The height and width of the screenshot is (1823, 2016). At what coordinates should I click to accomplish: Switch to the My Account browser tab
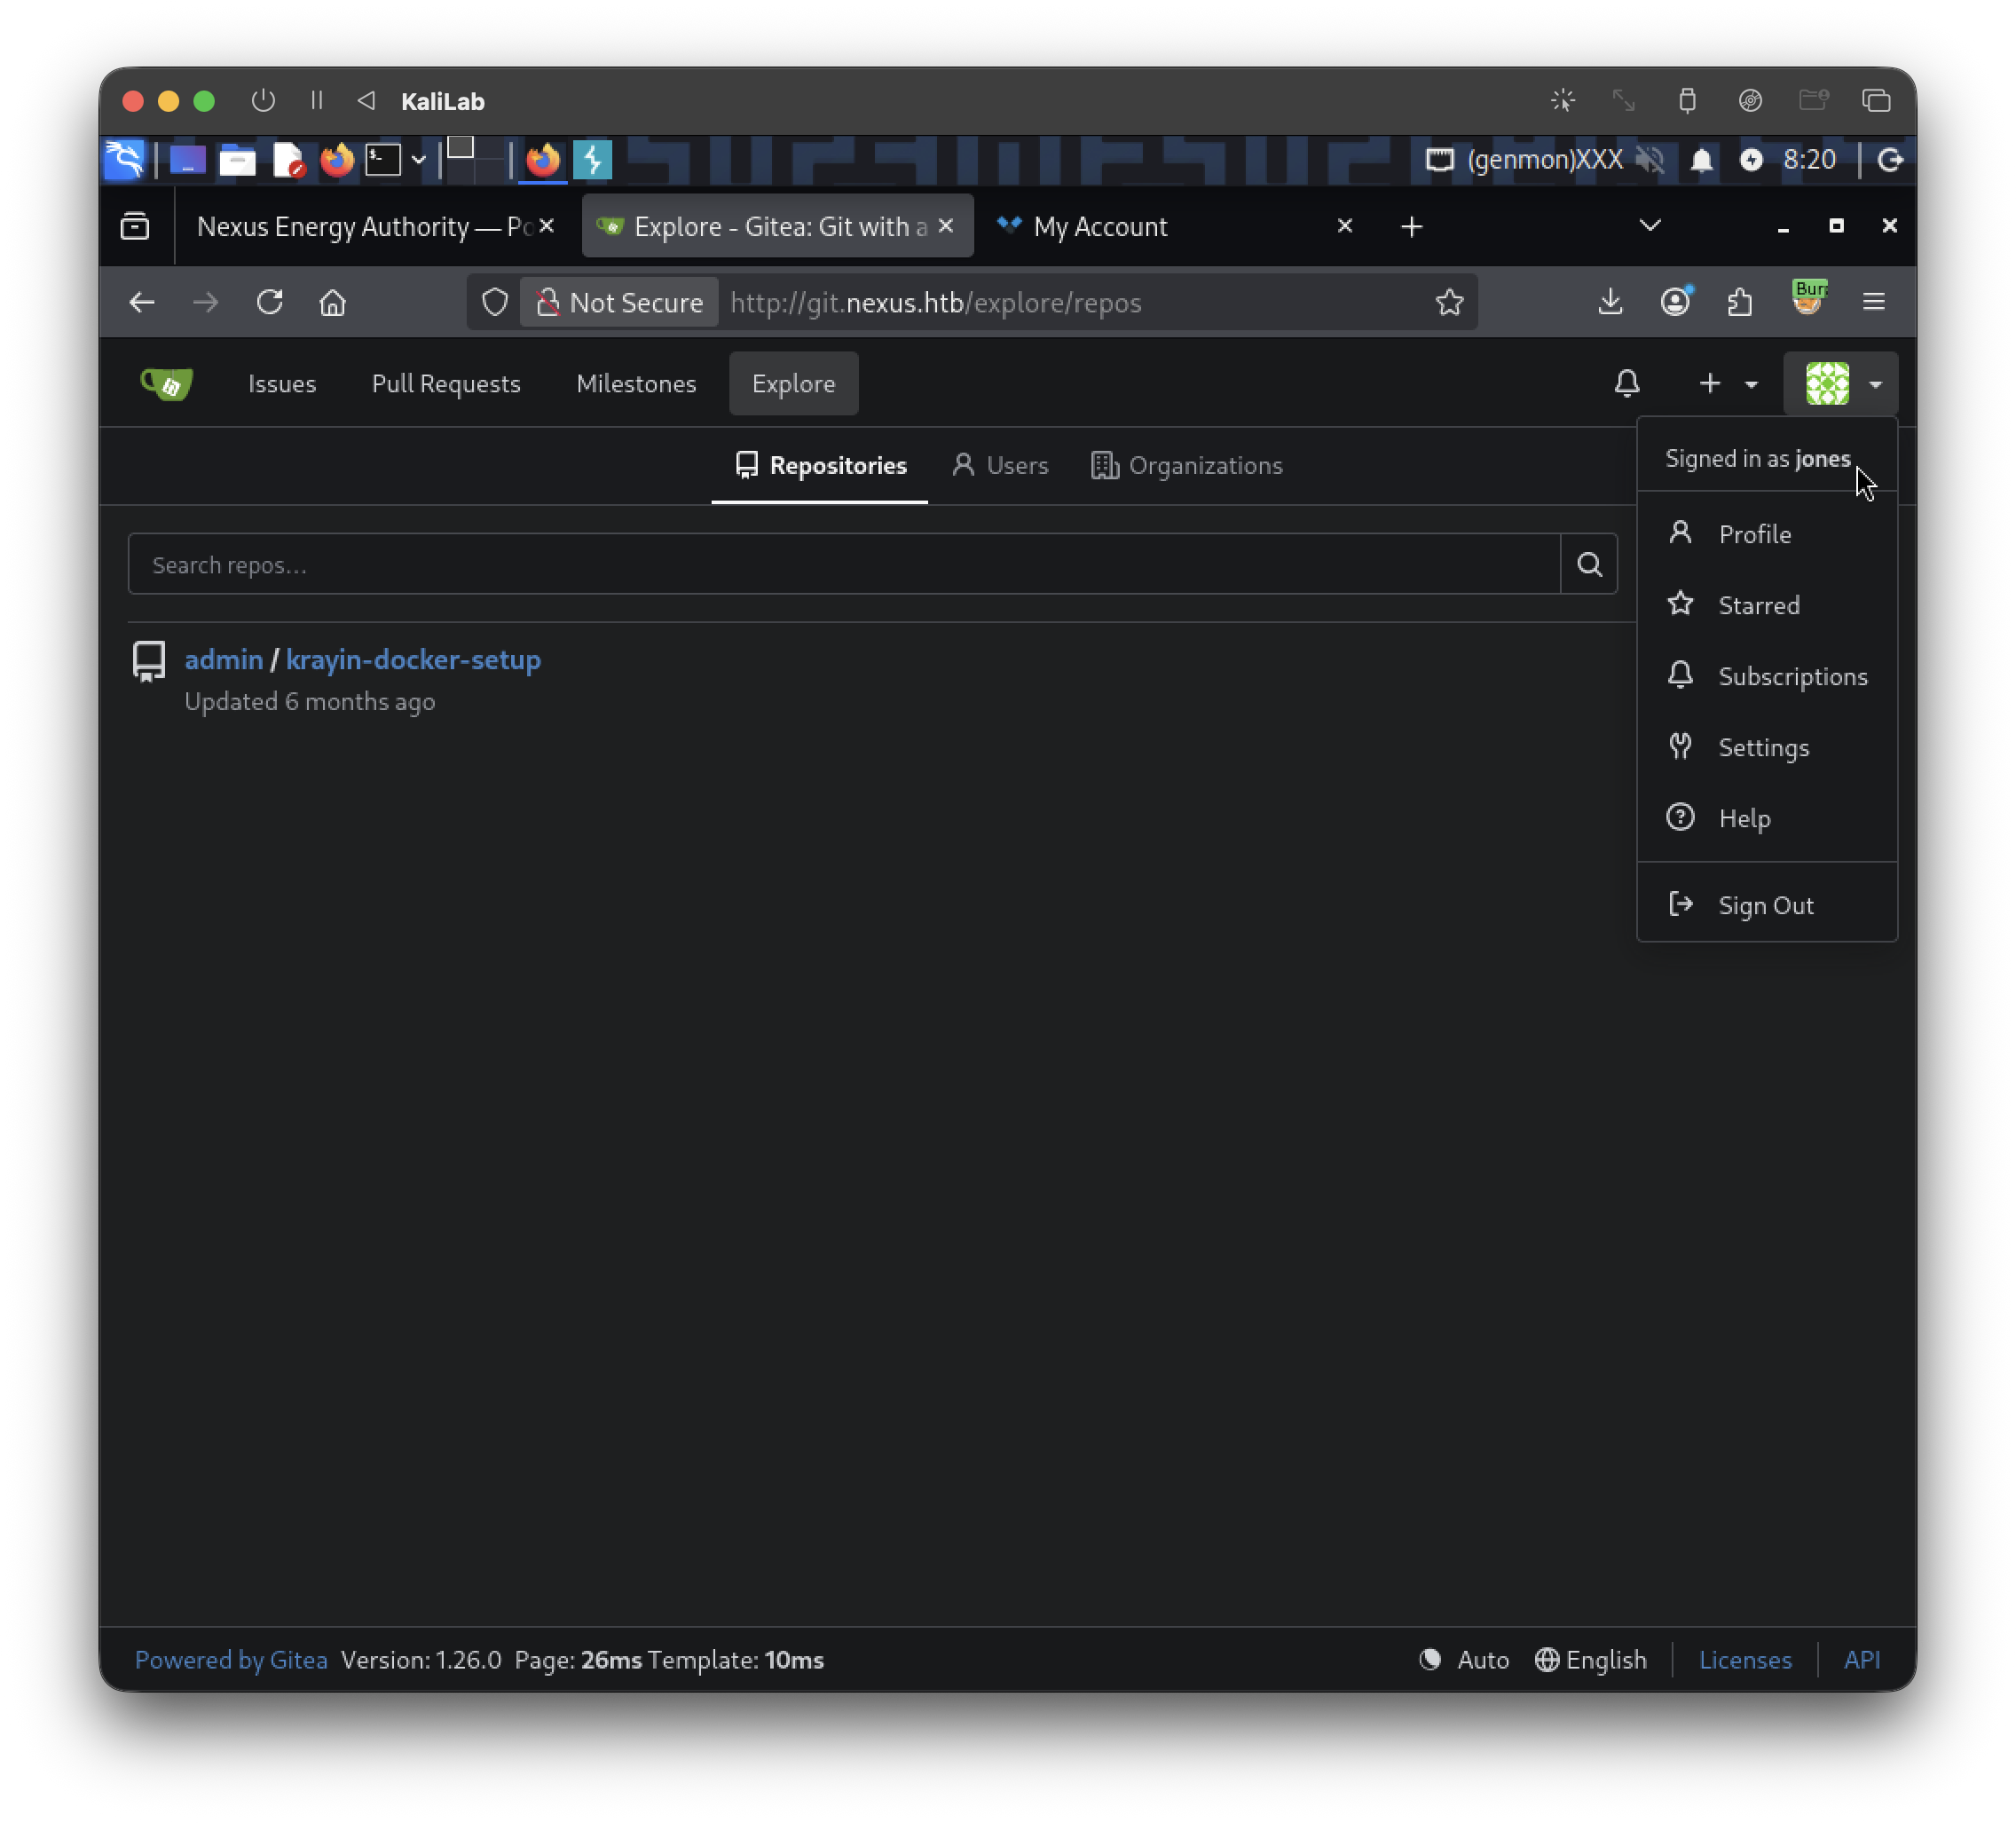pos(1100,227)
